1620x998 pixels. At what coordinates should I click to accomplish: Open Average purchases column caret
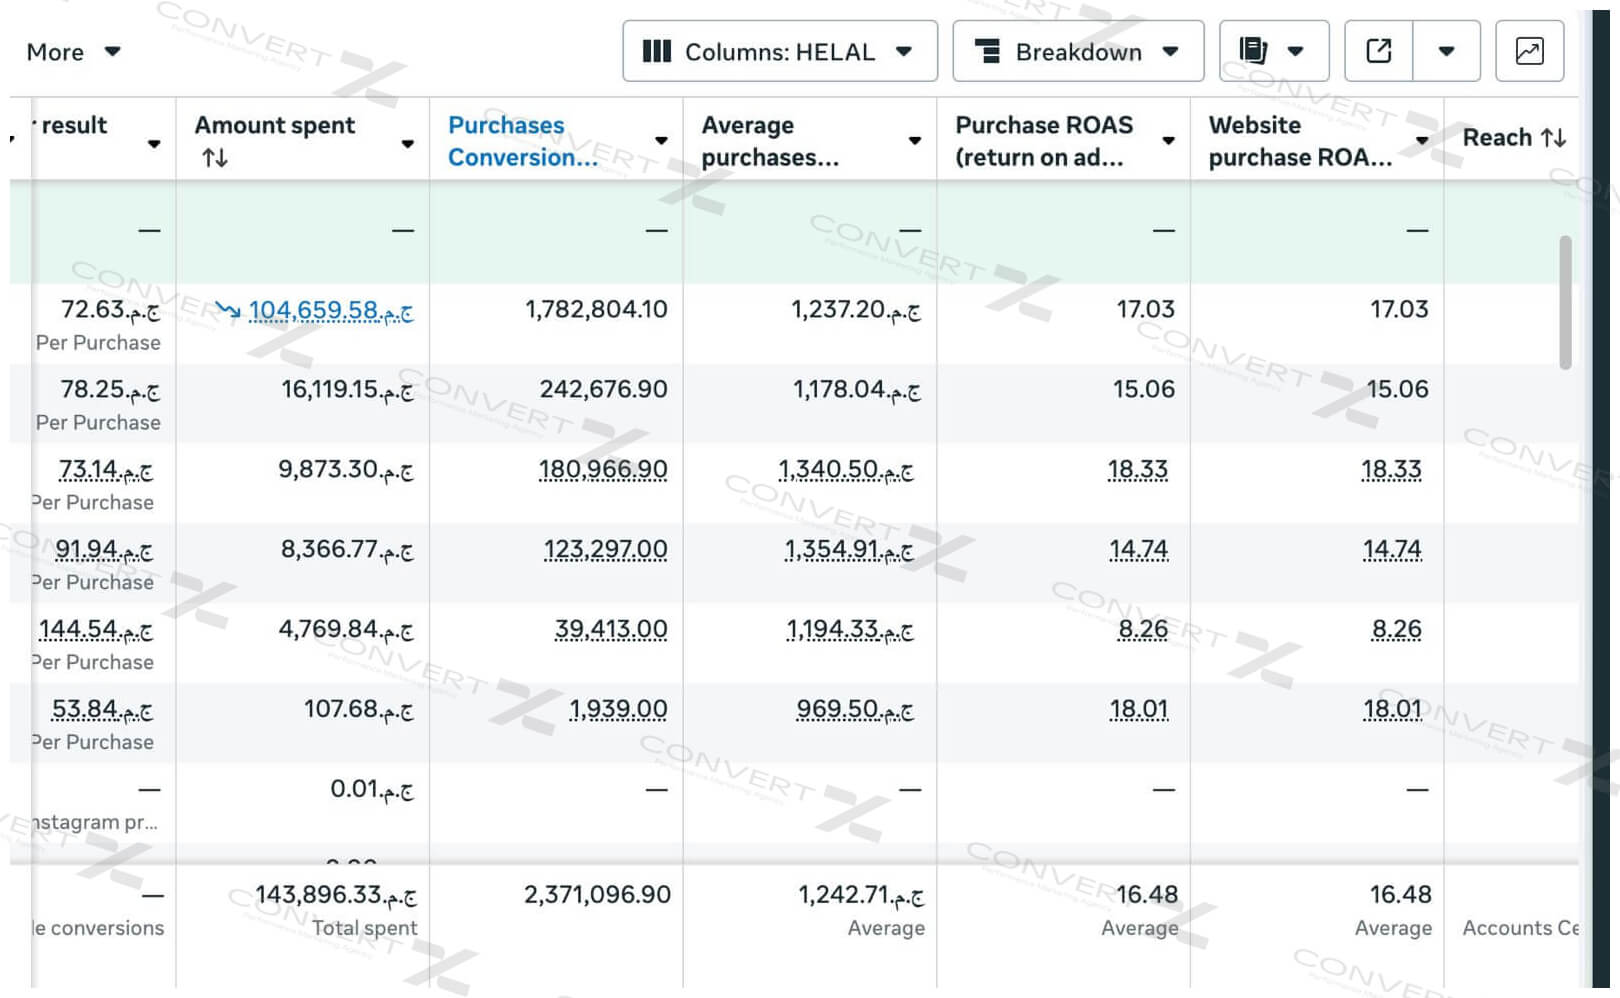915,141
